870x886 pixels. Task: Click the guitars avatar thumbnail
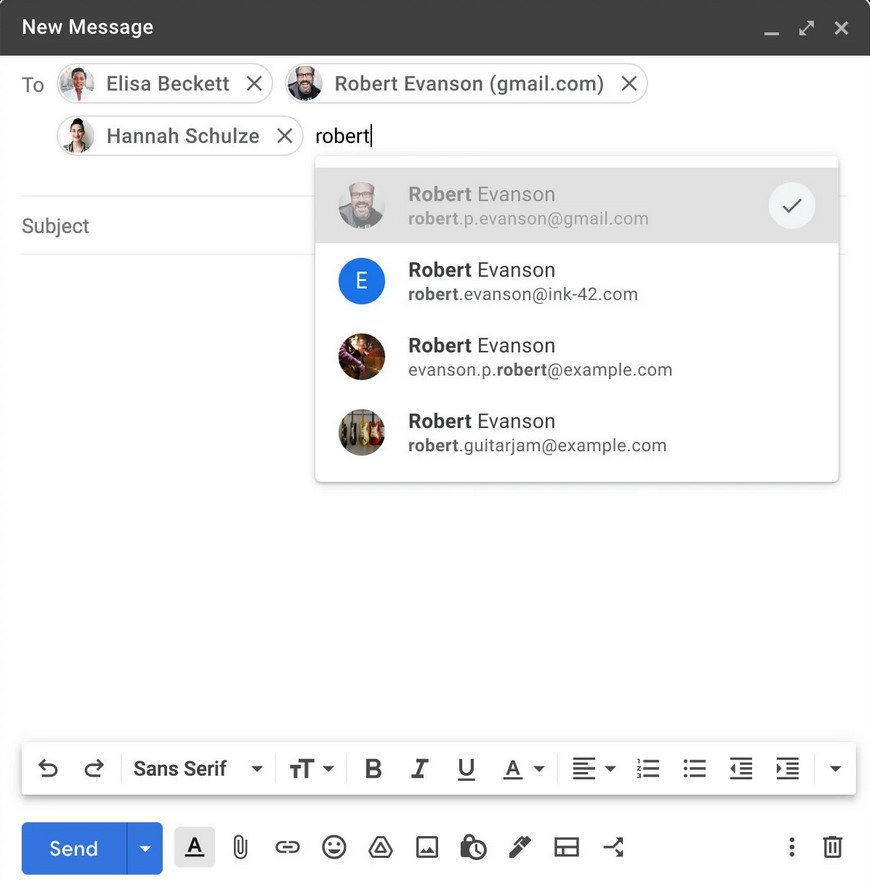pyautogui.click(x=362, y=432)
